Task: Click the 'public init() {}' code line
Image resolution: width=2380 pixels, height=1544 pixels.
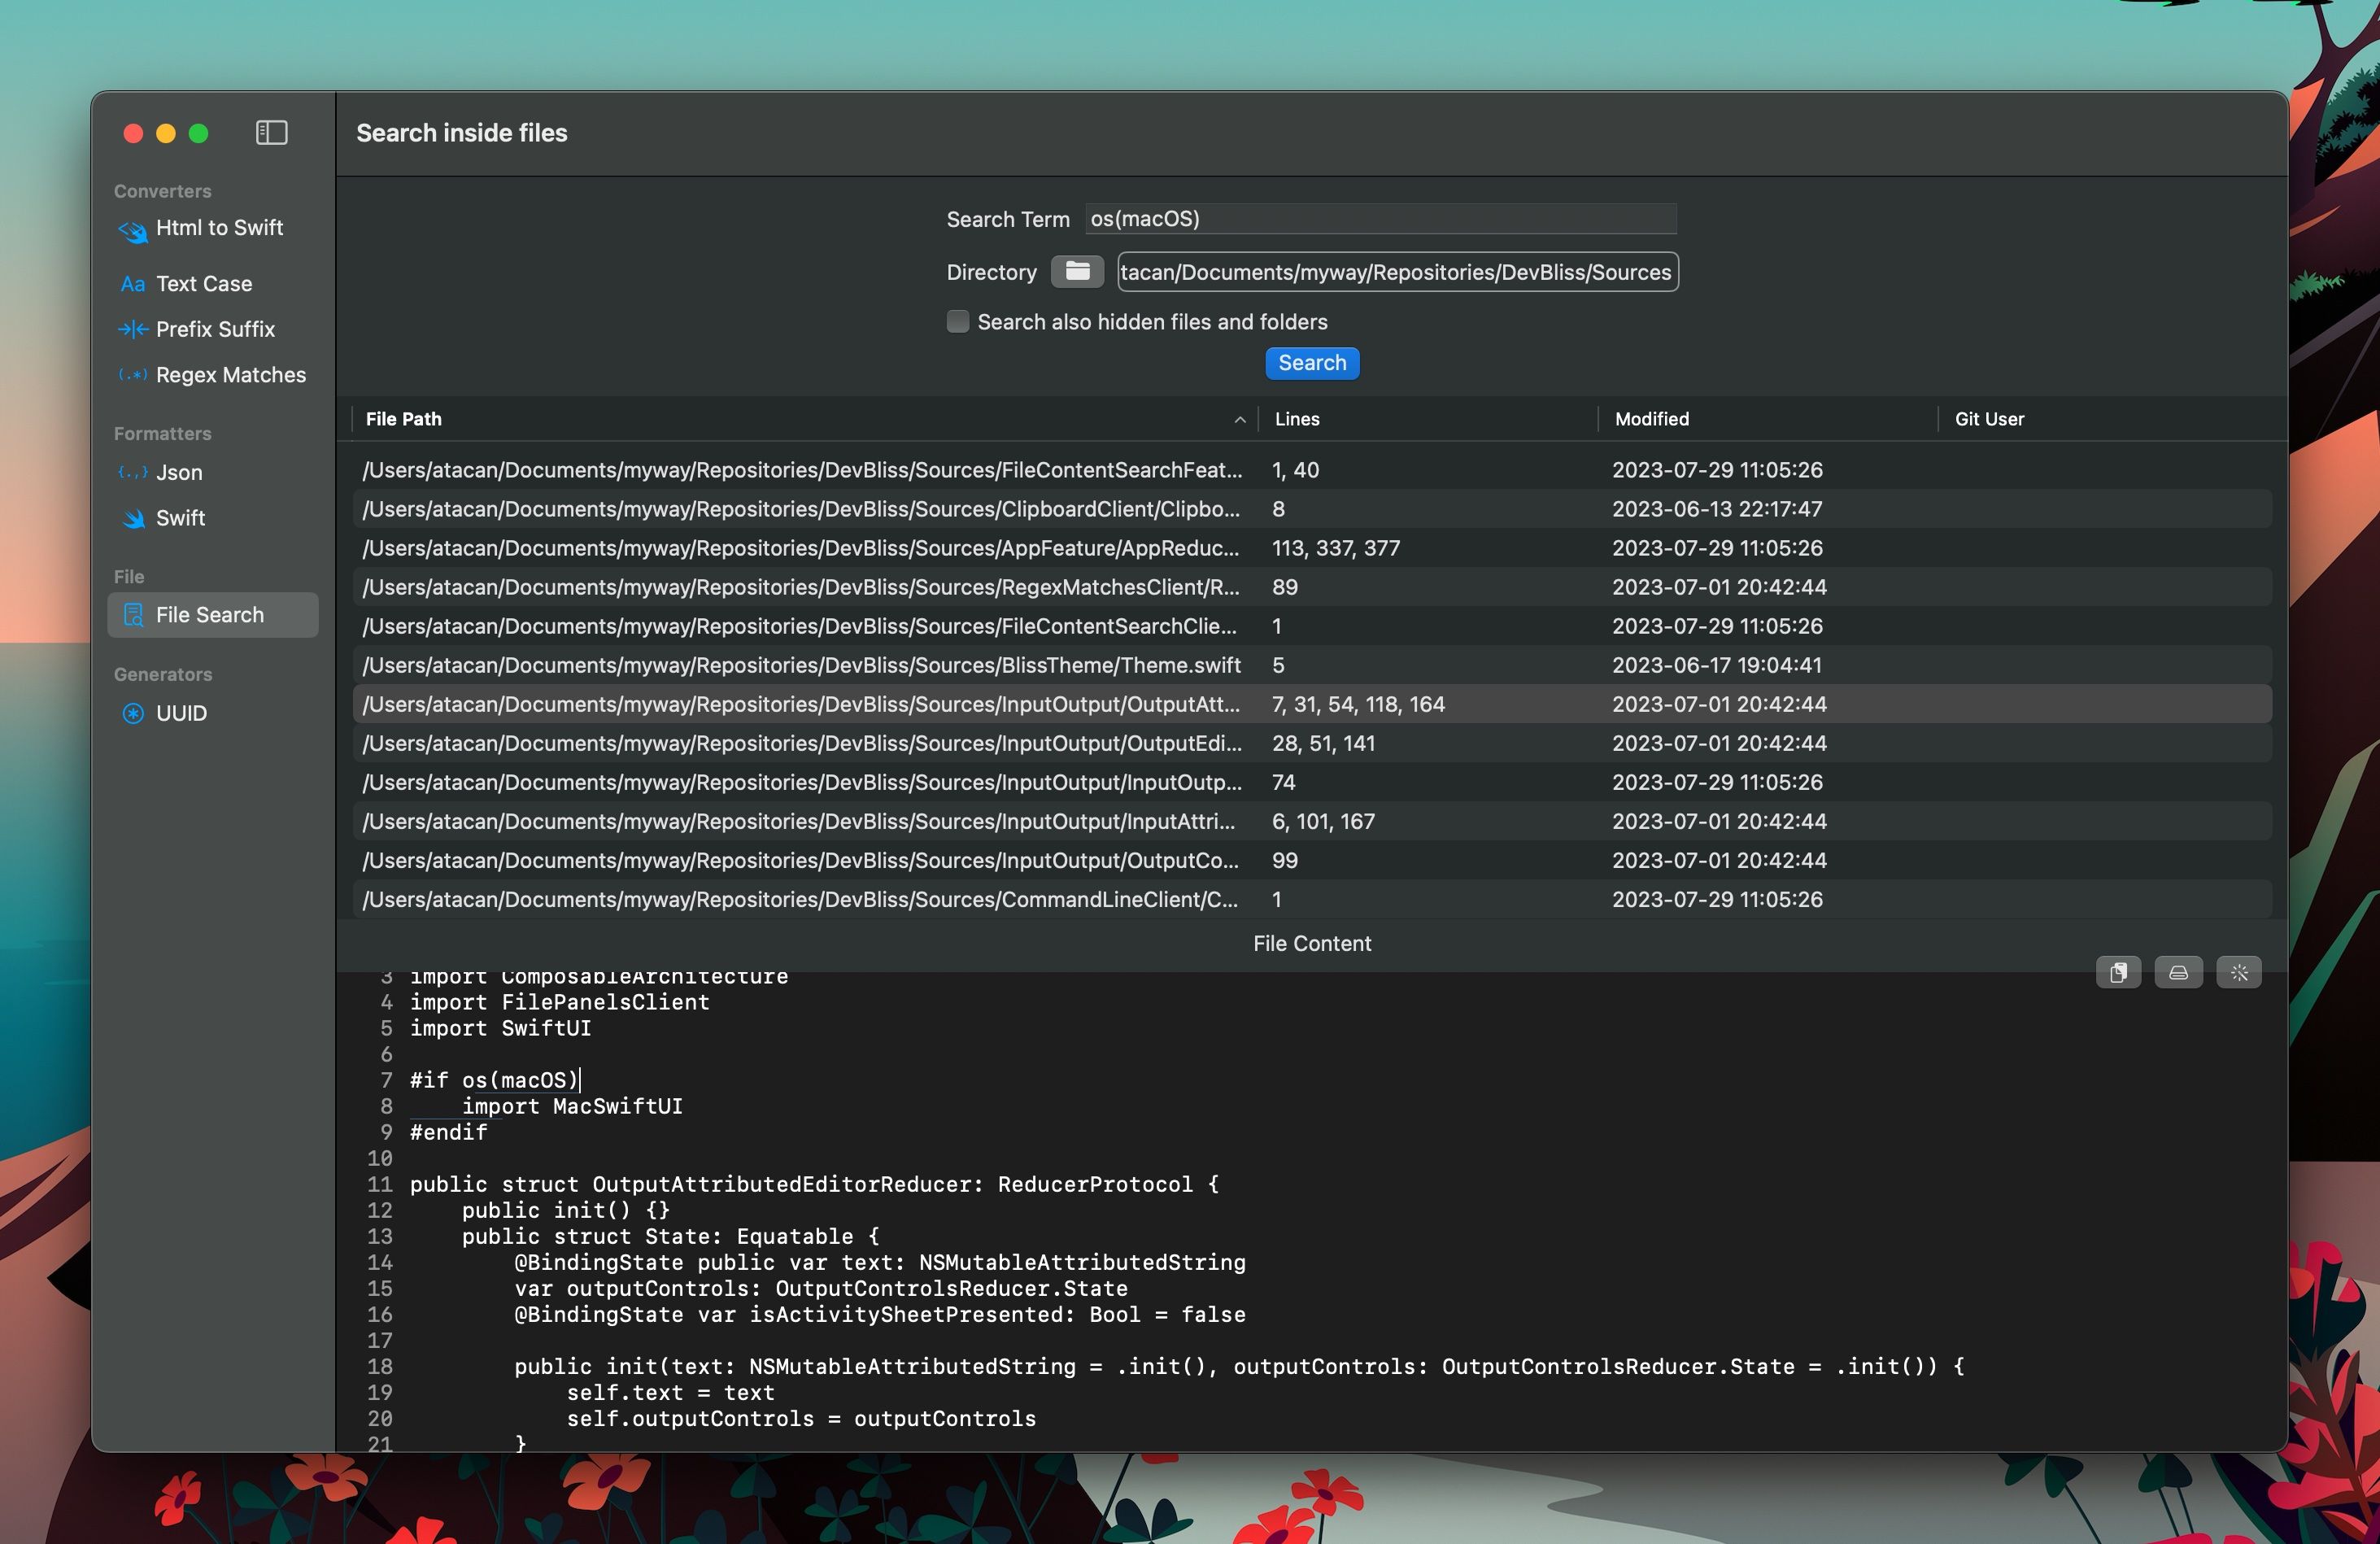Action: (x=566, y=1210)
